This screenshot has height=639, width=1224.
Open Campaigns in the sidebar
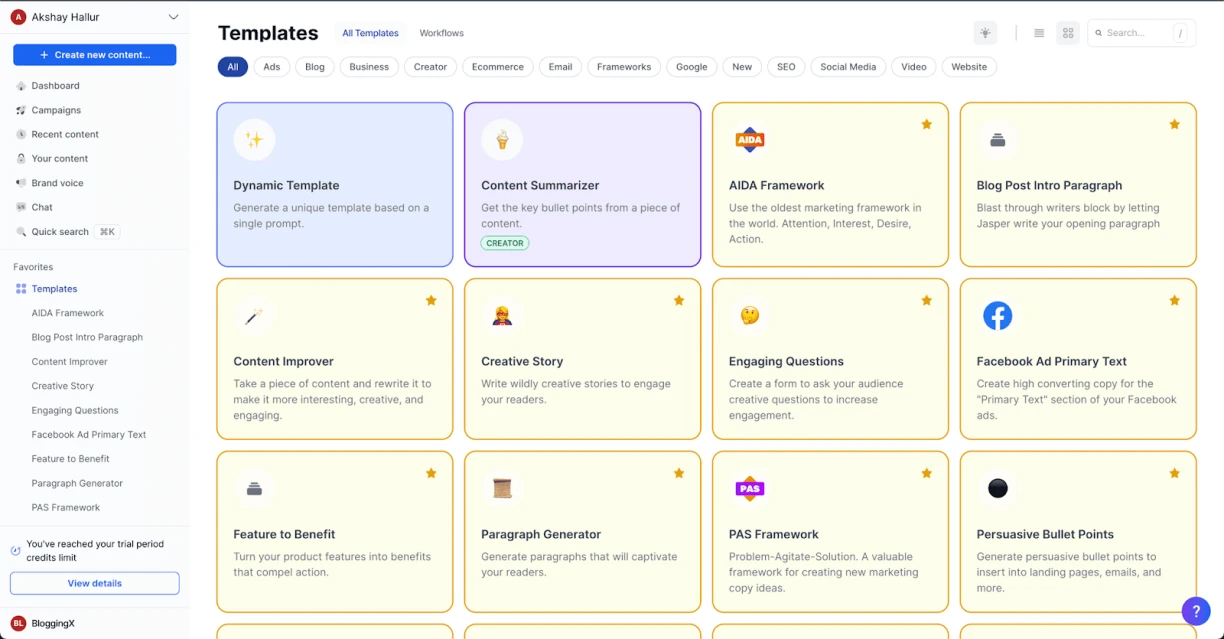(56, 110)
